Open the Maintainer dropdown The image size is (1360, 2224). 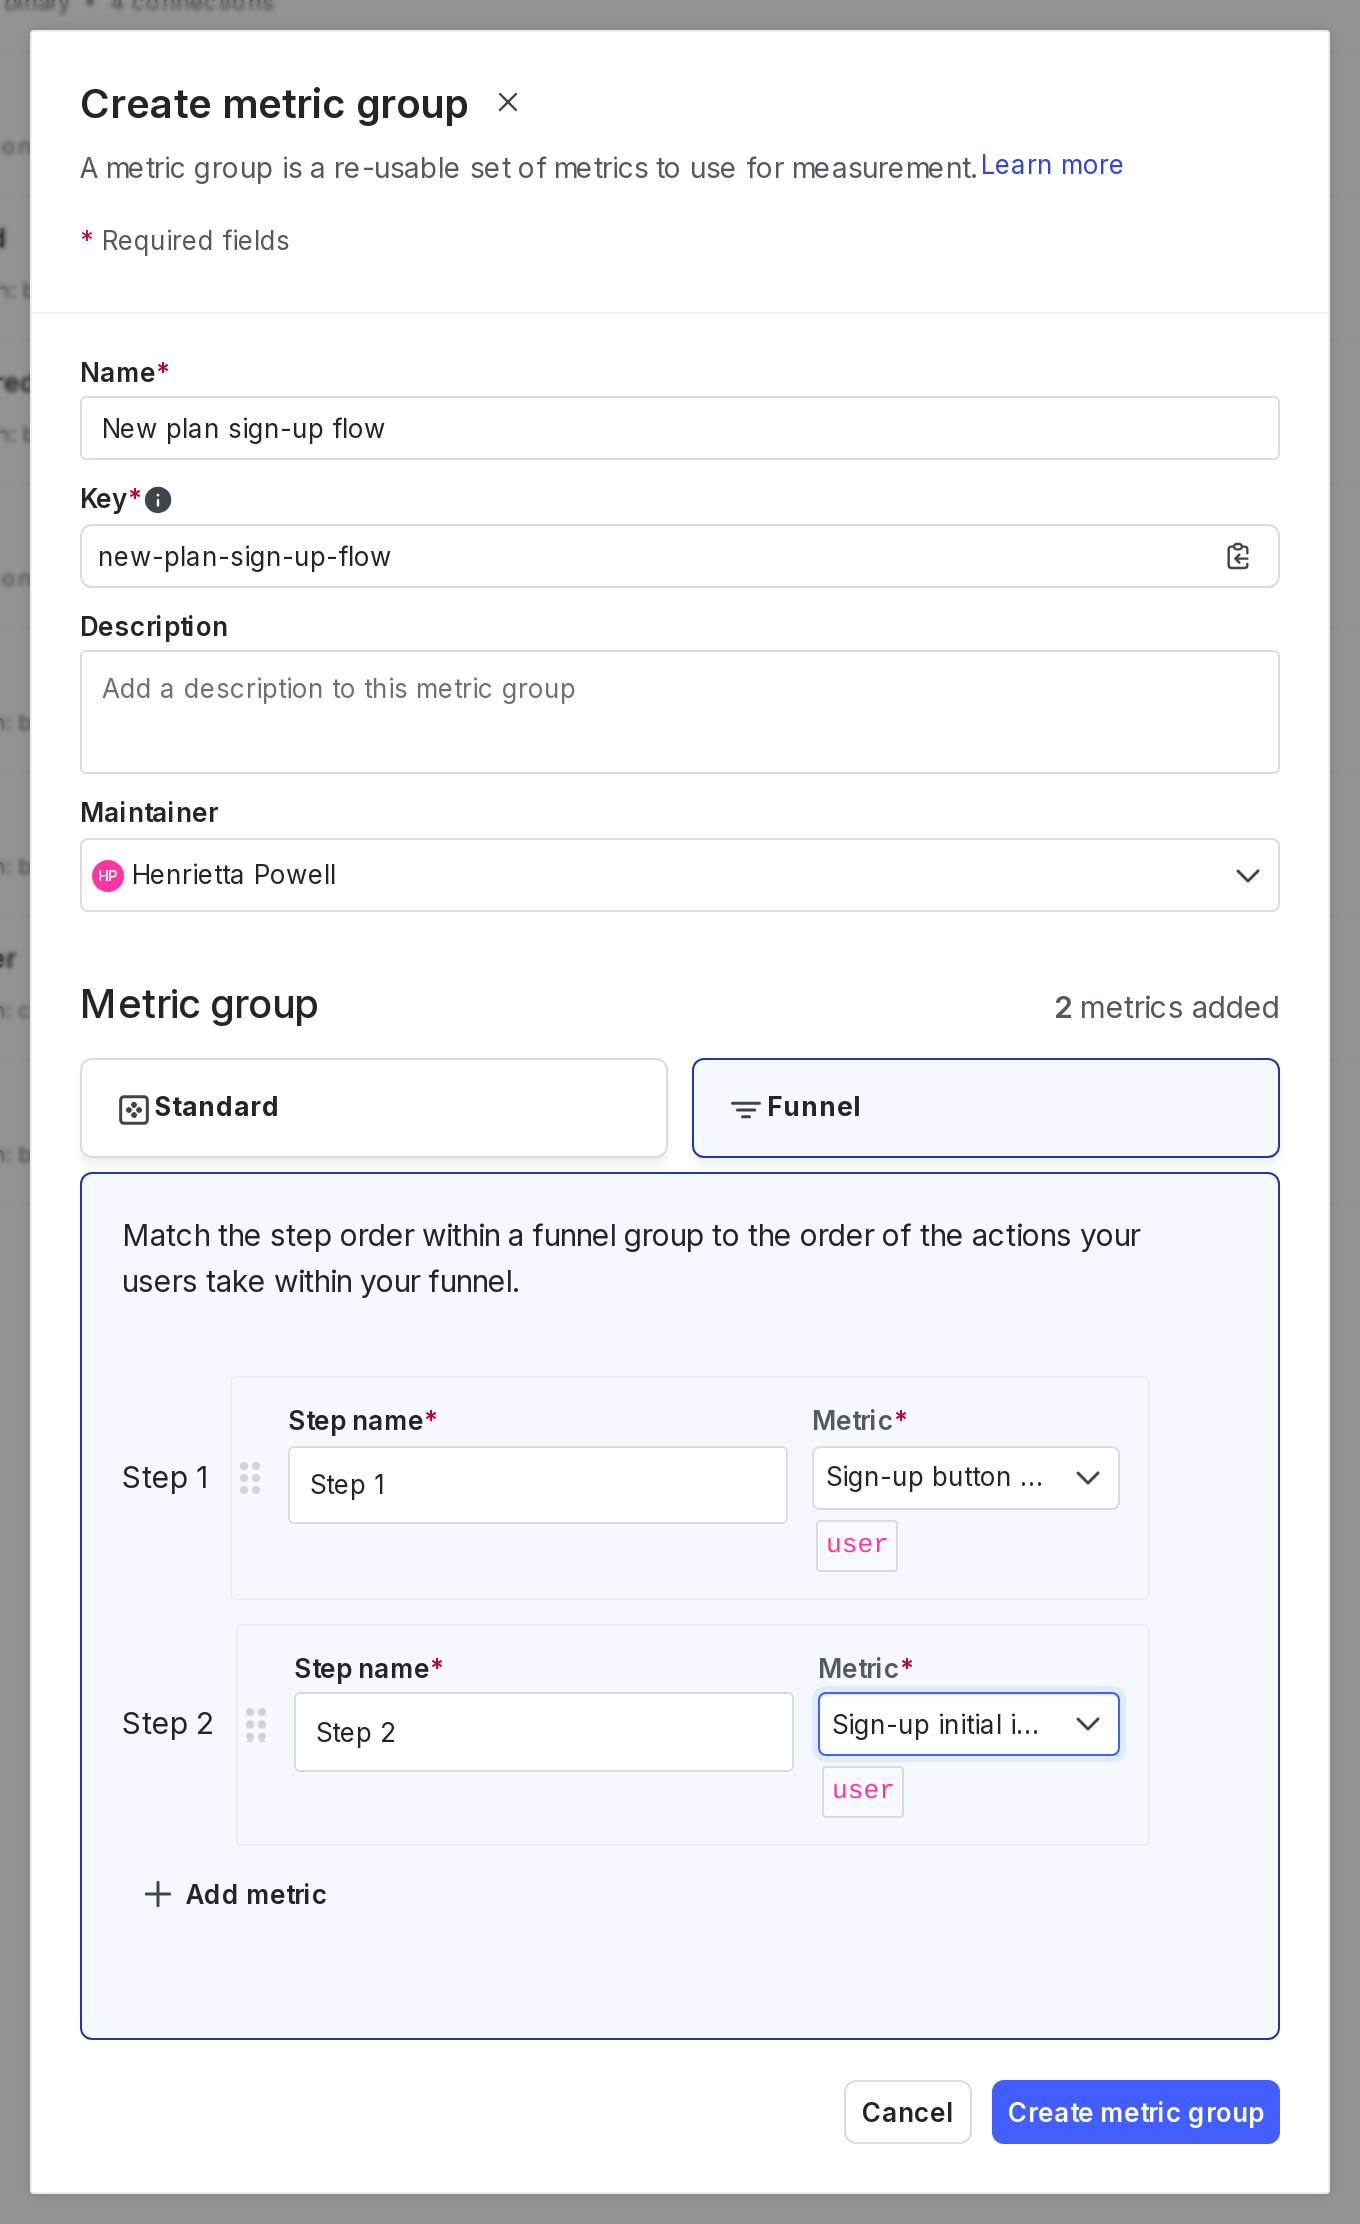(x=680, y=875)
